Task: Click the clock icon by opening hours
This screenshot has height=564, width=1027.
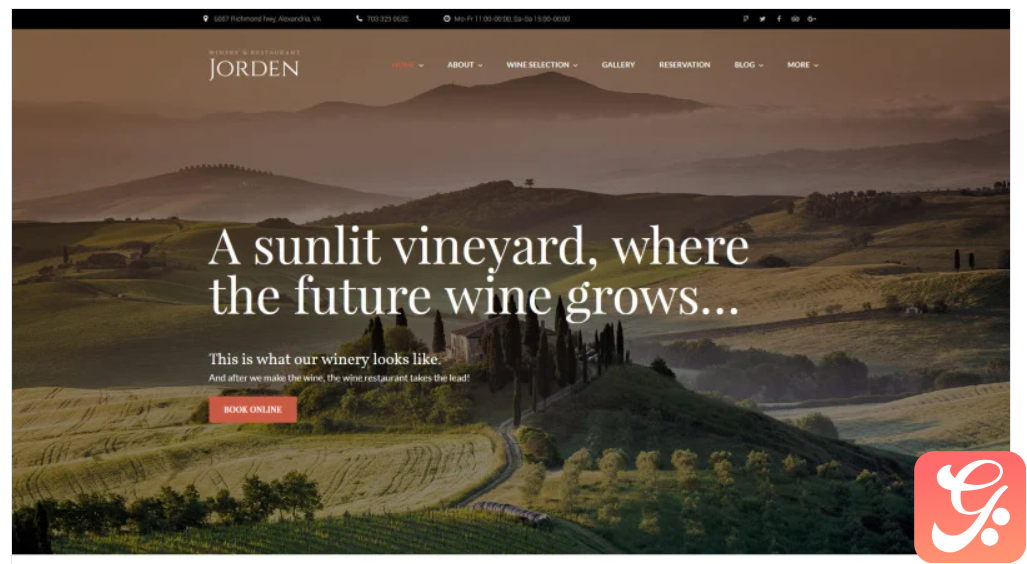Action: [447, 19]
